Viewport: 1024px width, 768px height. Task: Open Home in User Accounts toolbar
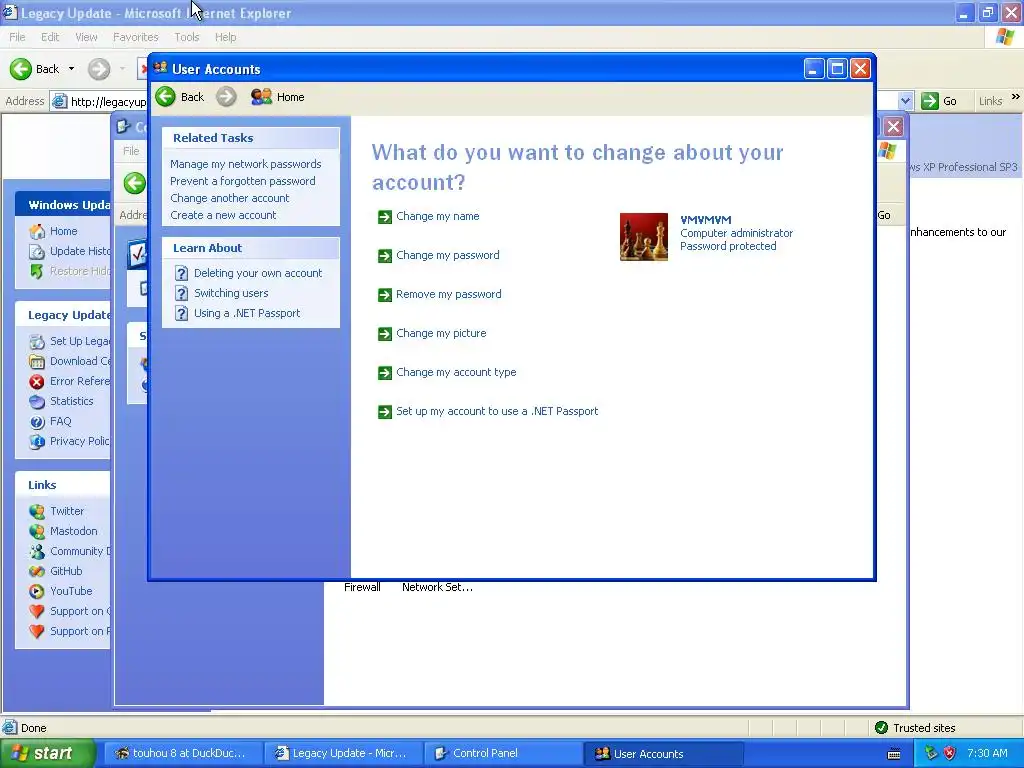(x=278, y=97)
